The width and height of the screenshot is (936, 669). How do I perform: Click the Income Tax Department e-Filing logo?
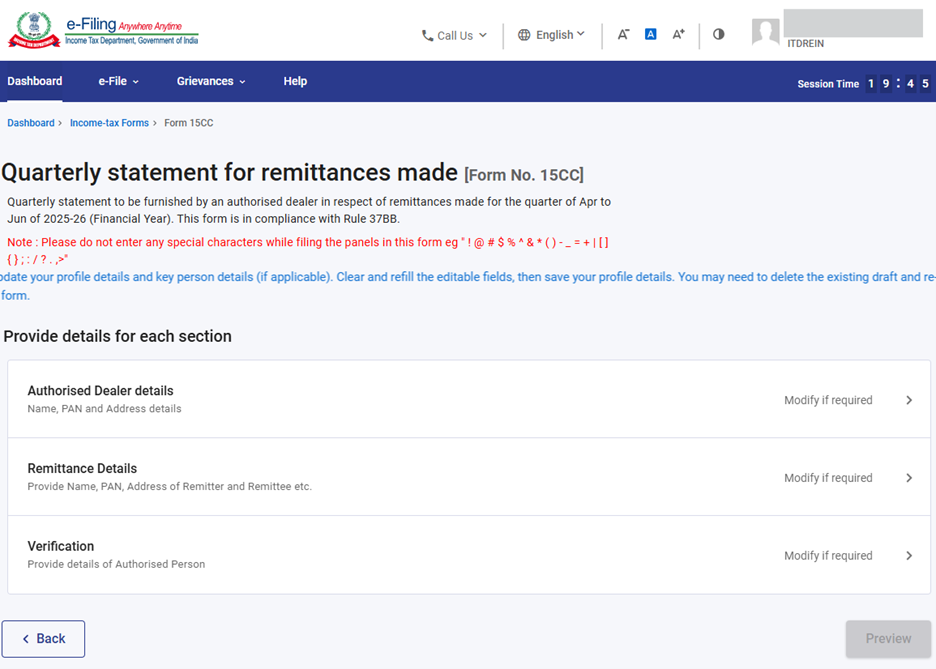(104, 31)
